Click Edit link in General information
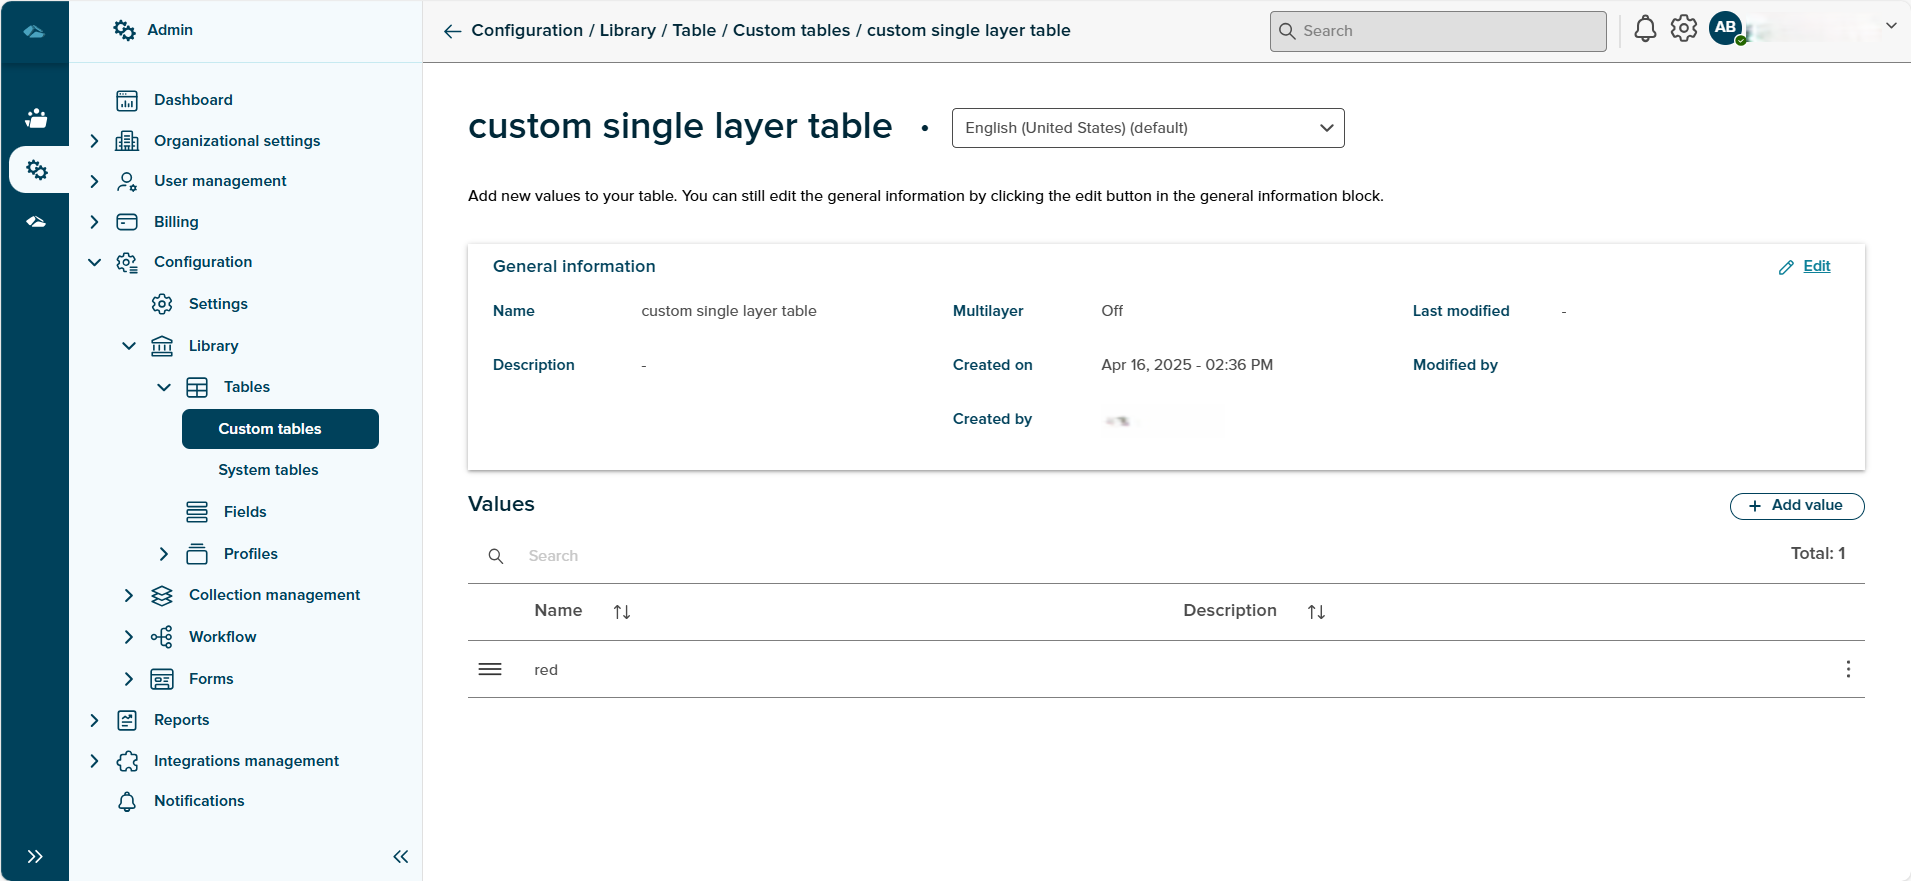 (1816, 266)
